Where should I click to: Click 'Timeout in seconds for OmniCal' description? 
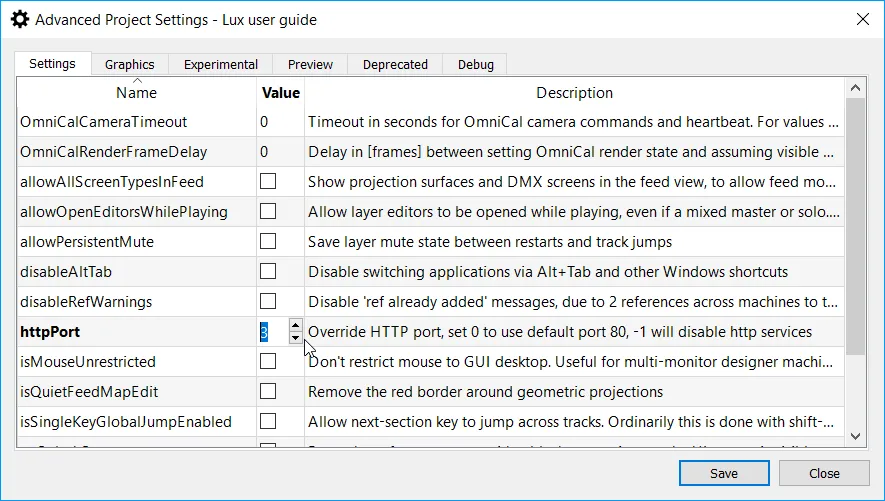click(573, 122)
